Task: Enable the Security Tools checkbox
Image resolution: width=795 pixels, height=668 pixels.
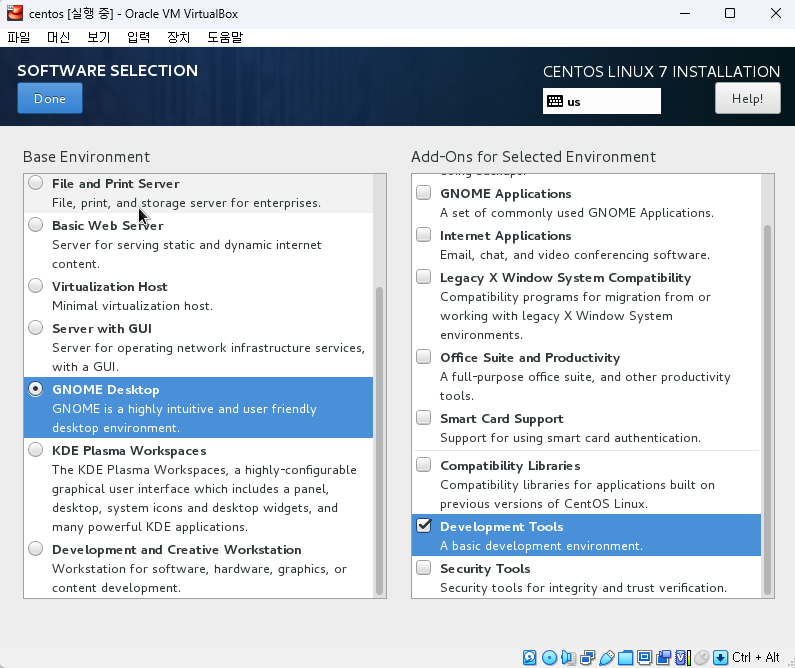Action: [423, 568]
